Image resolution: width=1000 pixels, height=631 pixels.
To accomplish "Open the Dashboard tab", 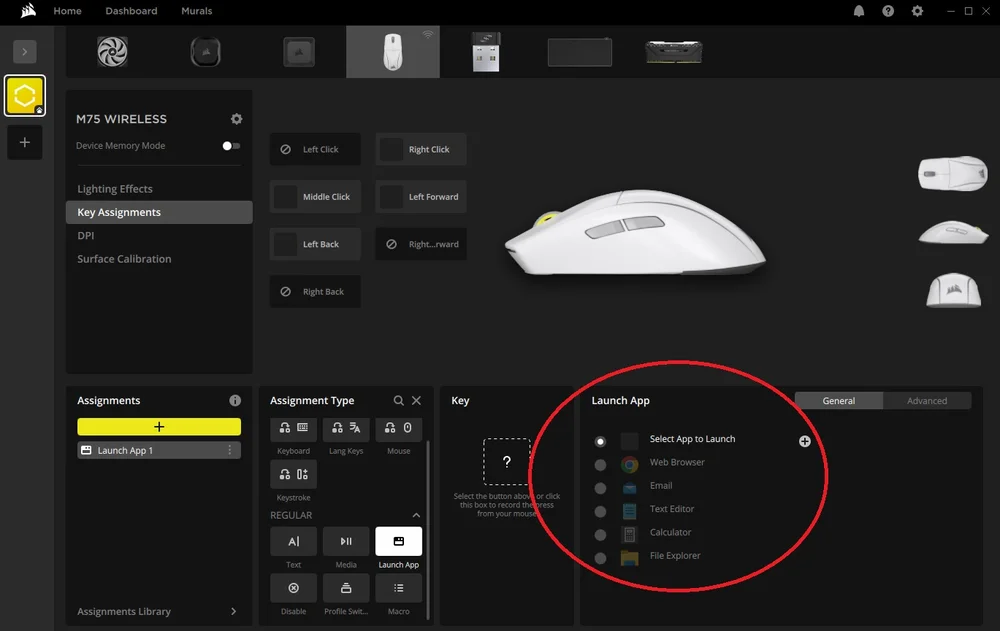I will [131, 11].
